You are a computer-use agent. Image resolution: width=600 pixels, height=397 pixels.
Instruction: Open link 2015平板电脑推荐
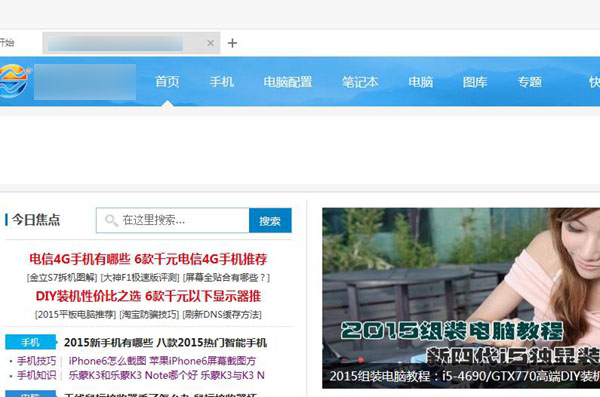click(x=75, y=315)
